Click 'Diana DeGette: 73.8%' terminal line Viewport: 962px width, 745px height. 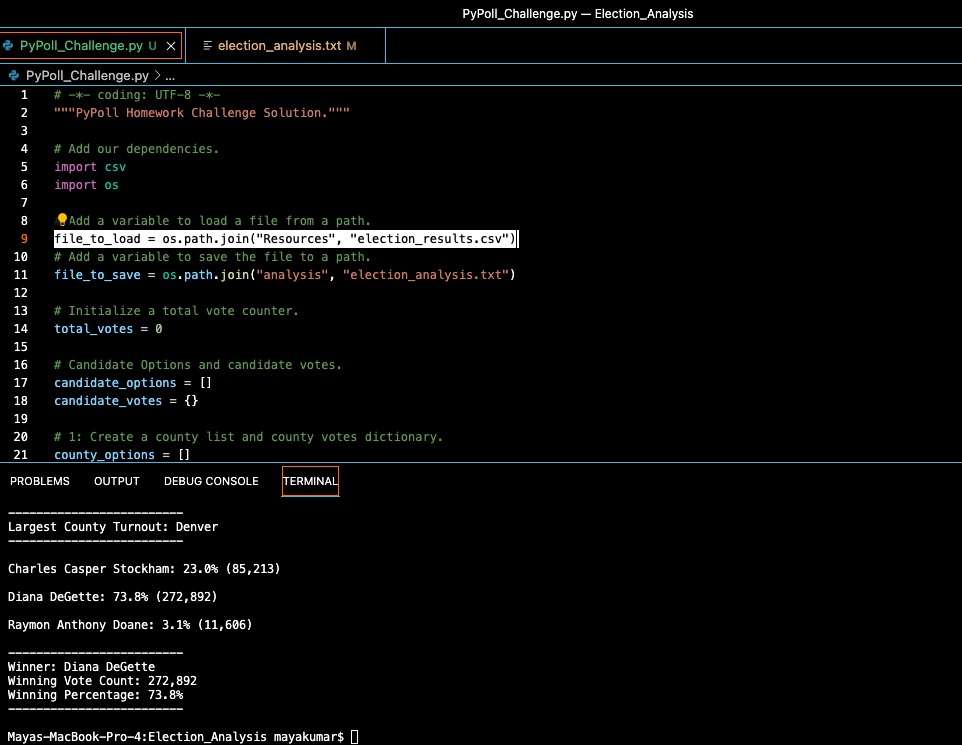(x=113, y=597)
